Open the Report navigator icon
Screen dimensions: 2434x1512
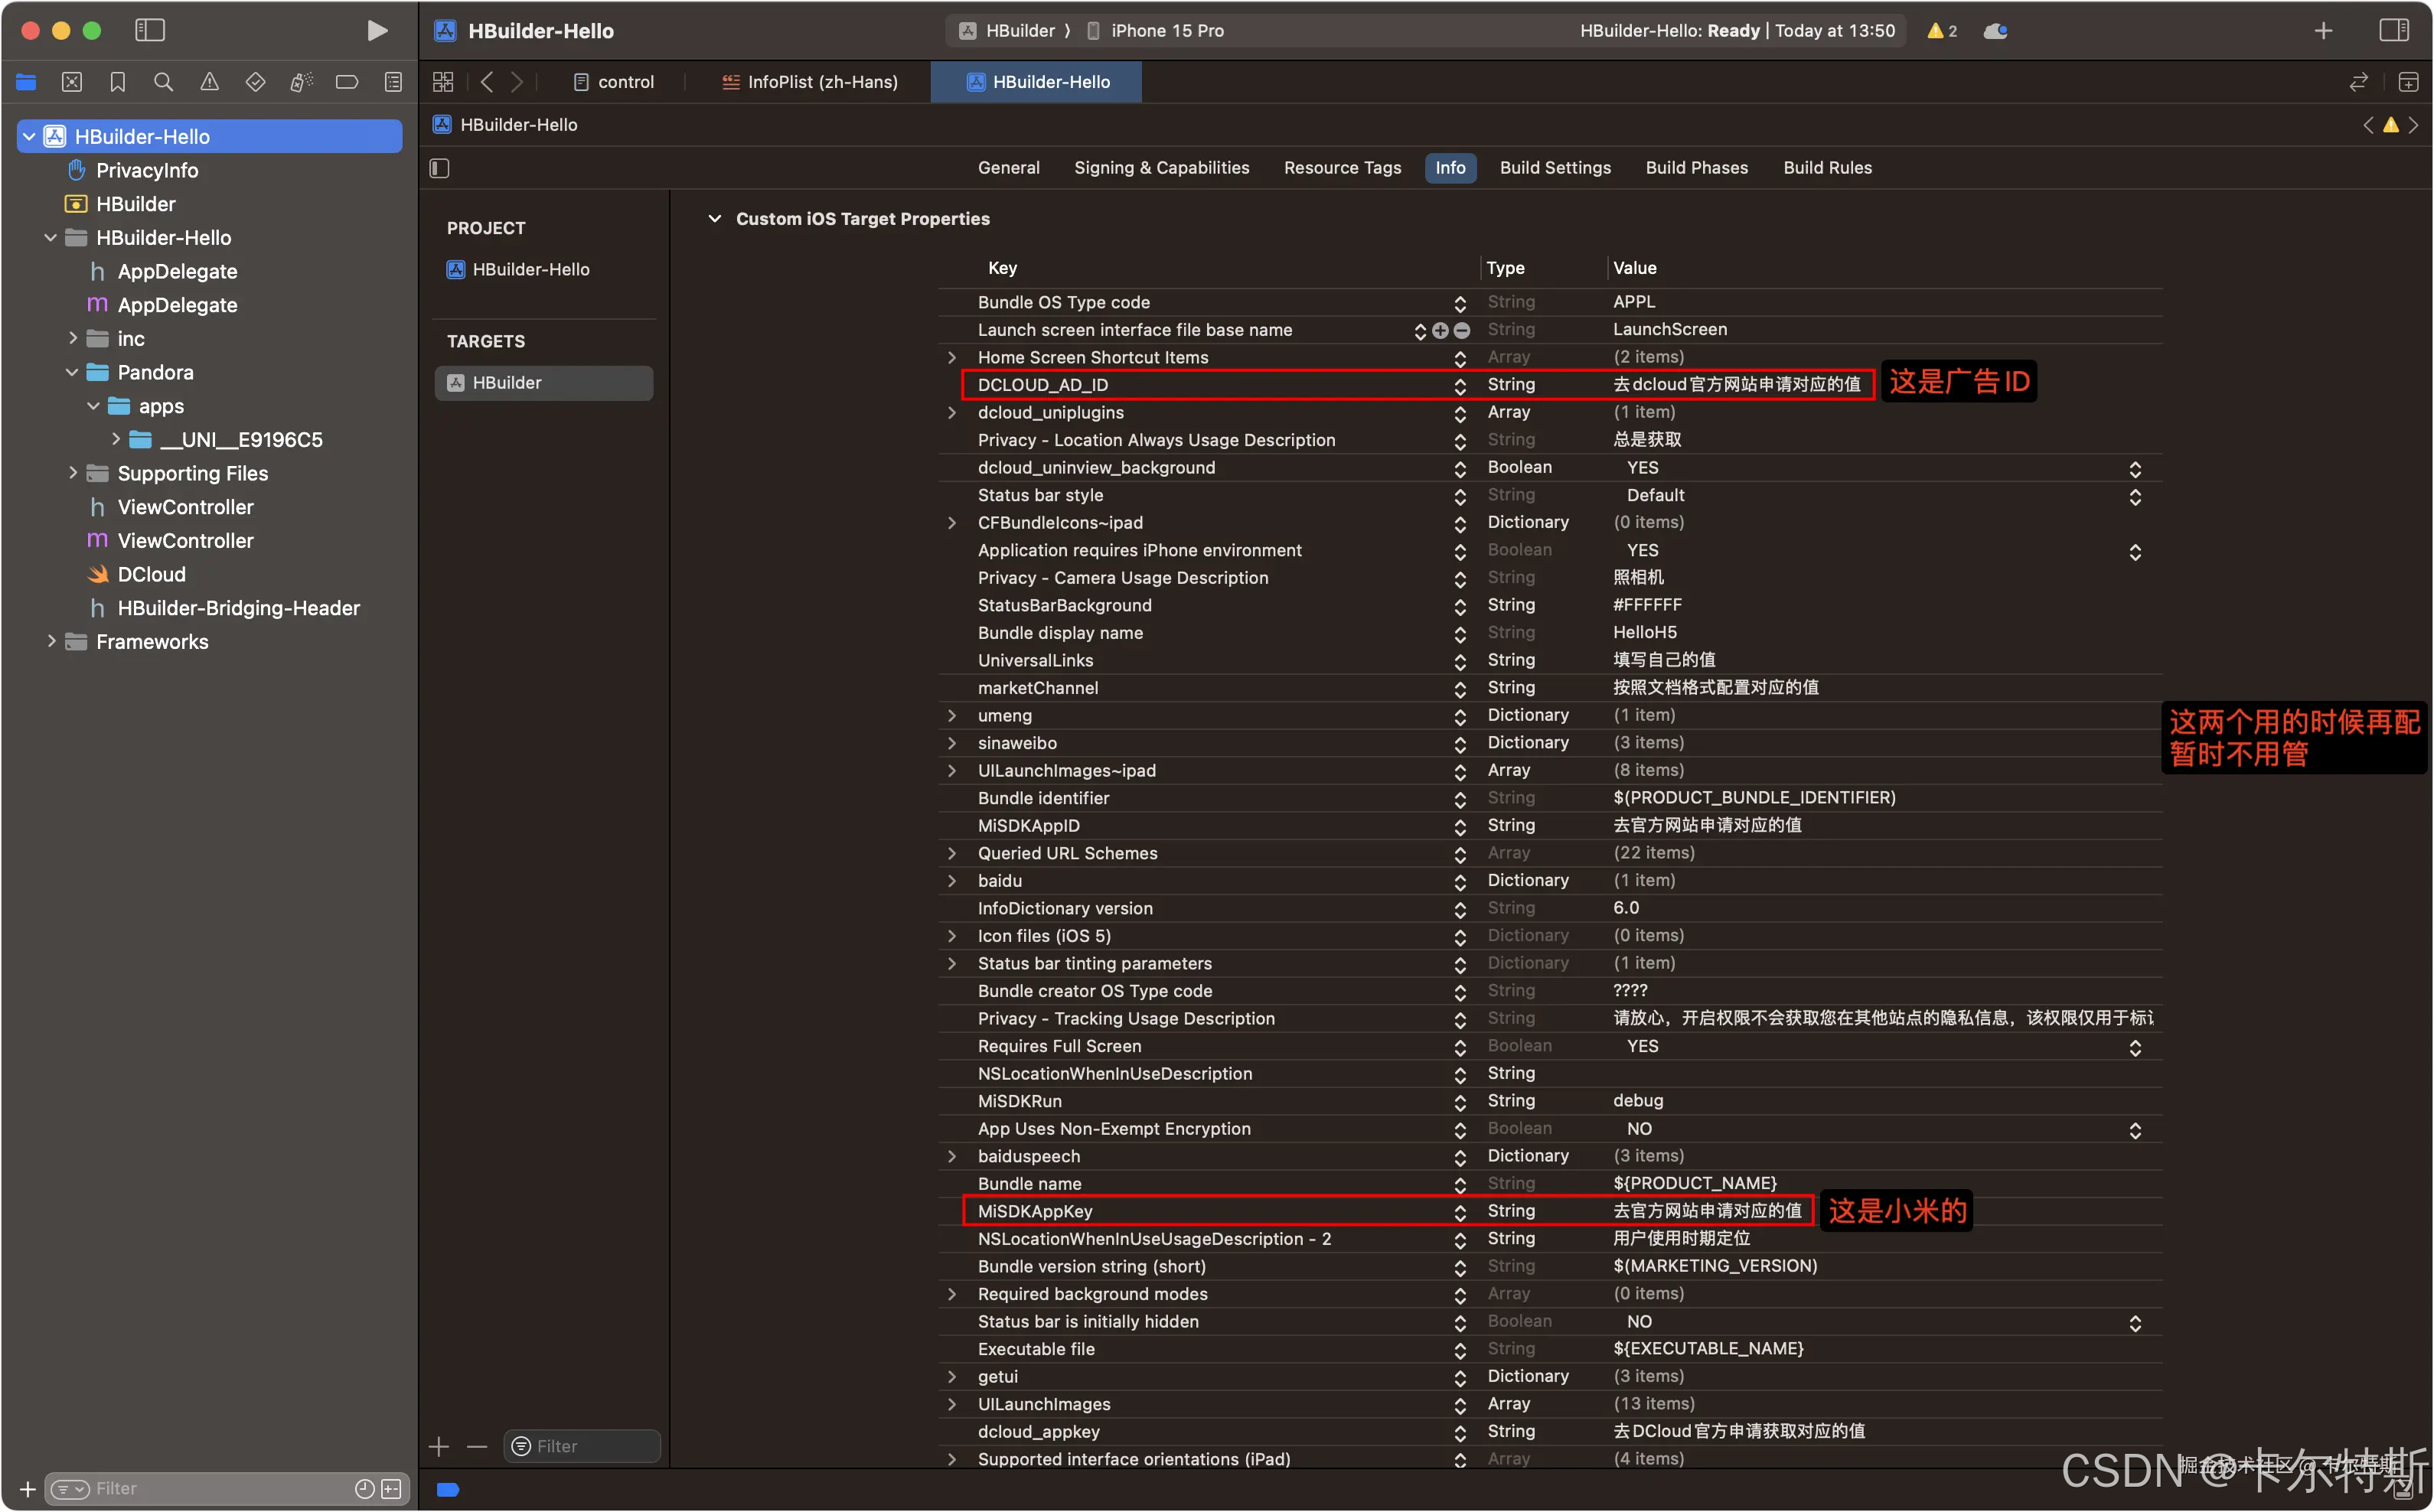coord(393,82)
